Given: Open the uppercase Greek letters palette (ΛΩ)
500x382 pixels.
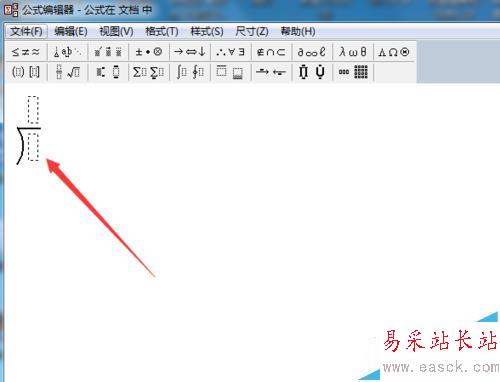Looking at the screenshot, I should (394, 52).
